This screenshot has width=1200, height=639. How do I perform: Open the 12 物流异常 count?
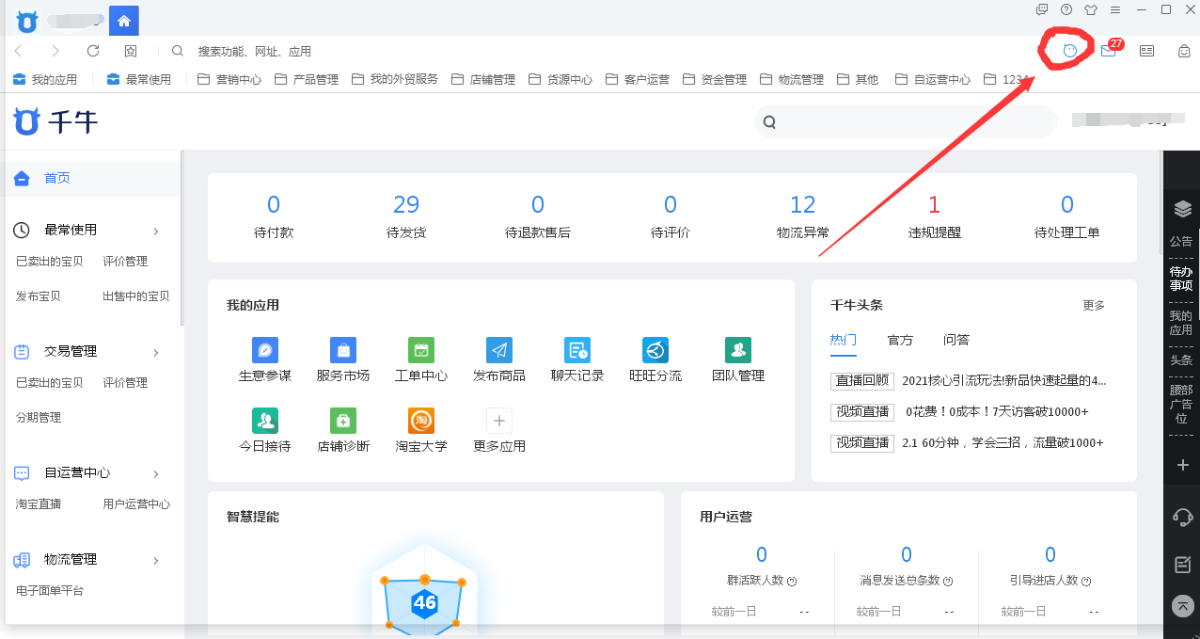click(803, 205)
